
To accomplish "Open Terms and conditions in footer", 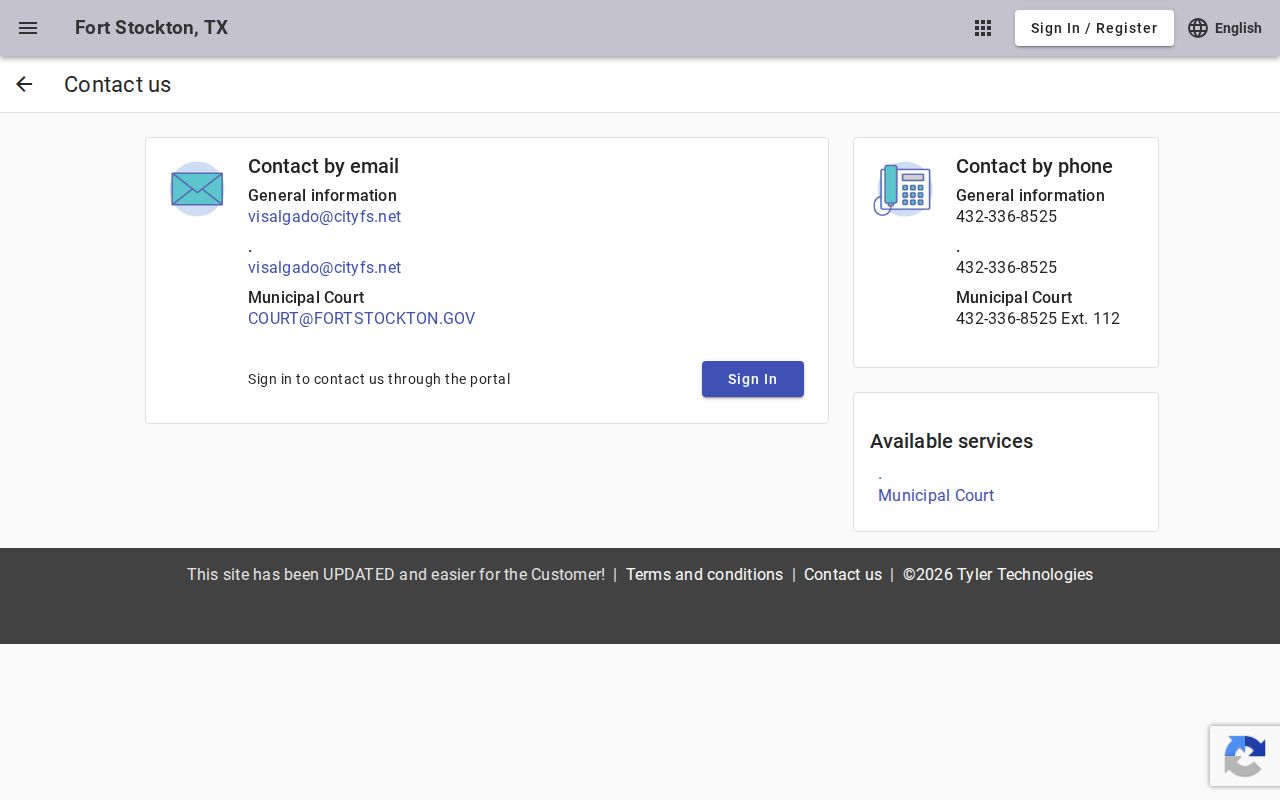I will [x=704, y=574].
